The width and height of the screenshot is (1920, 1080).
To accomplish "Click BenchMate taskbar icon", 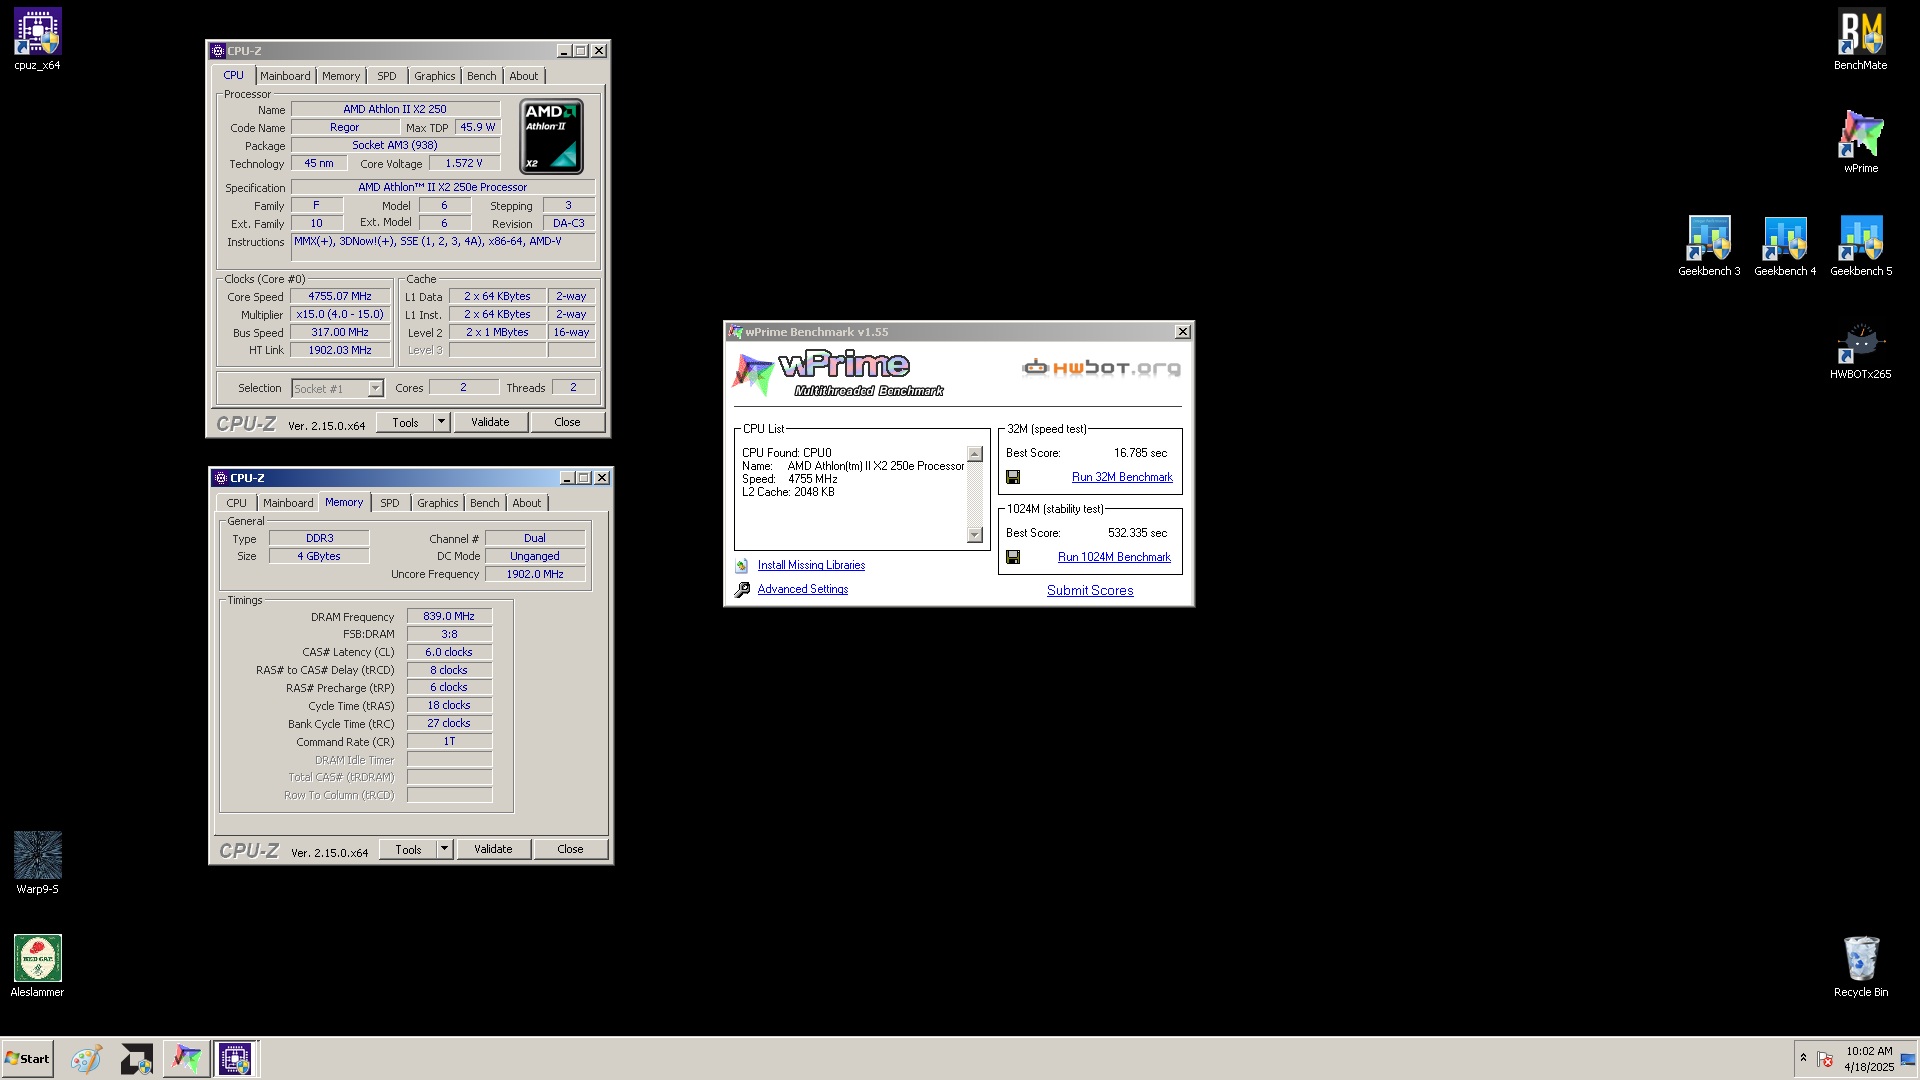I will point(136,1058).
